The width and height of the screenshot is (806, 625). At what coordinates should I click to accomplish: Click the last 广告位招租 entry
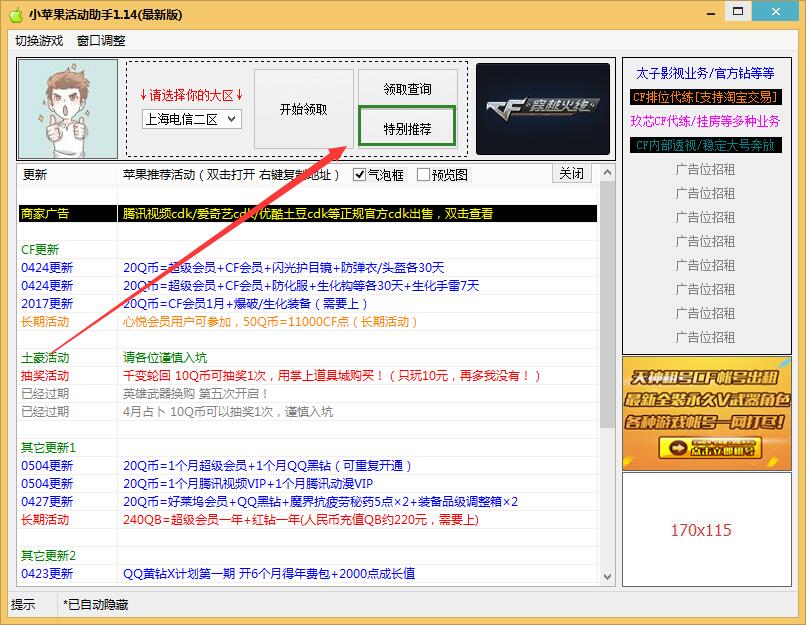(705, 338)
